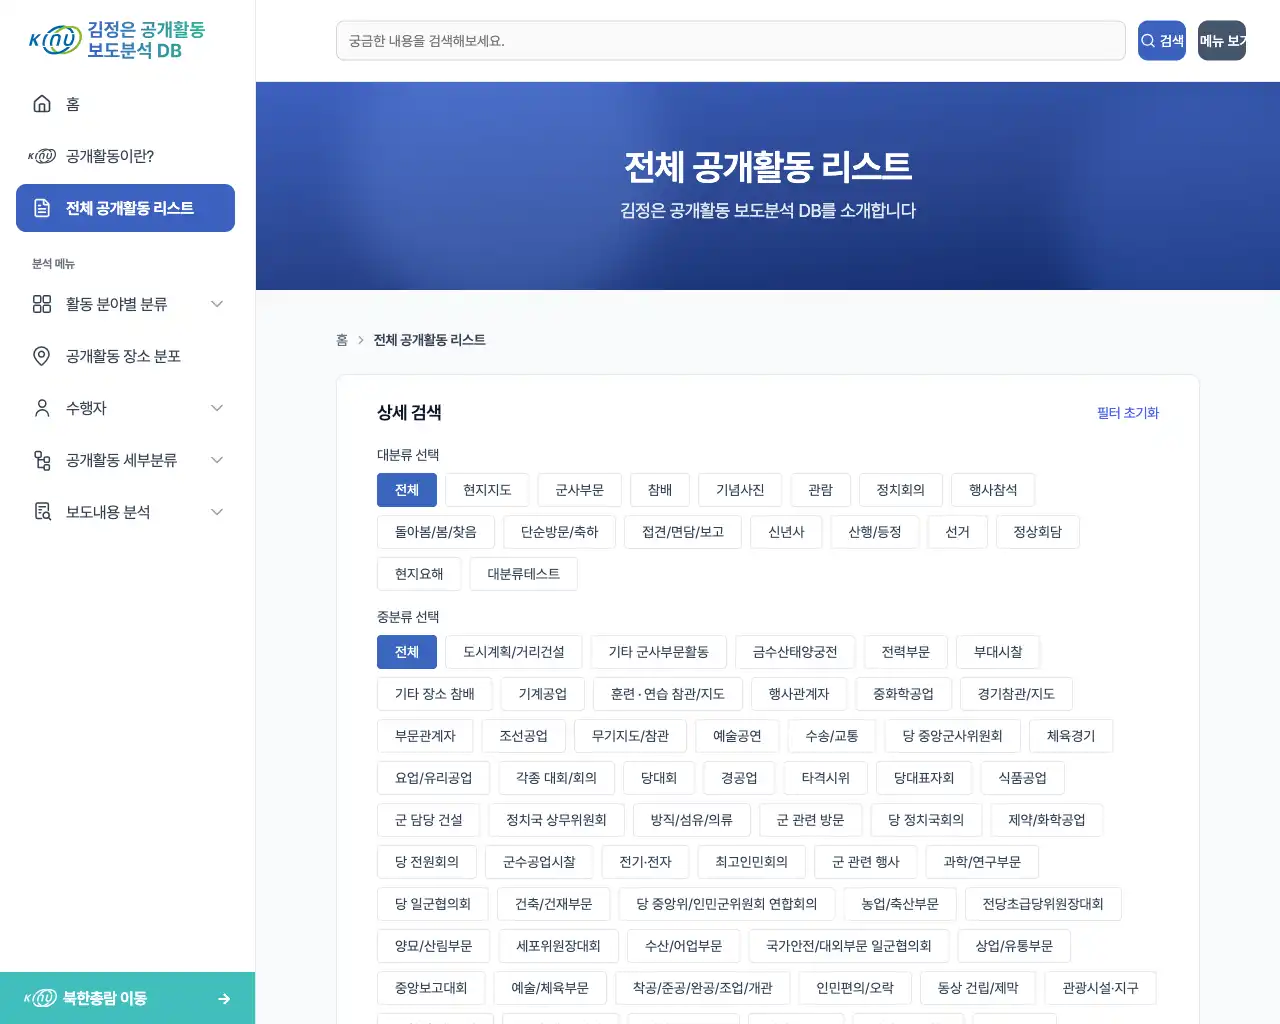Select the 군사부문 category filter

580,490
